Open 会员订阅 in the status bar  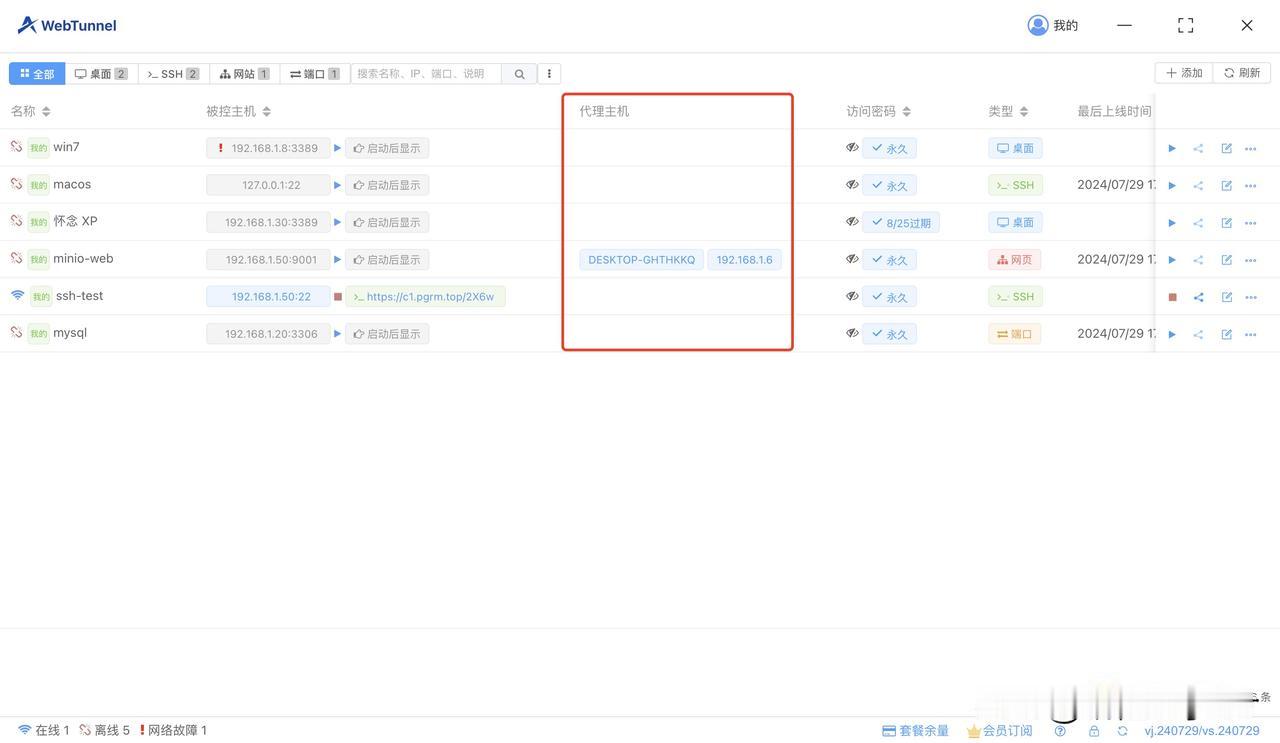pyautogui.click(x=999, y=731)
